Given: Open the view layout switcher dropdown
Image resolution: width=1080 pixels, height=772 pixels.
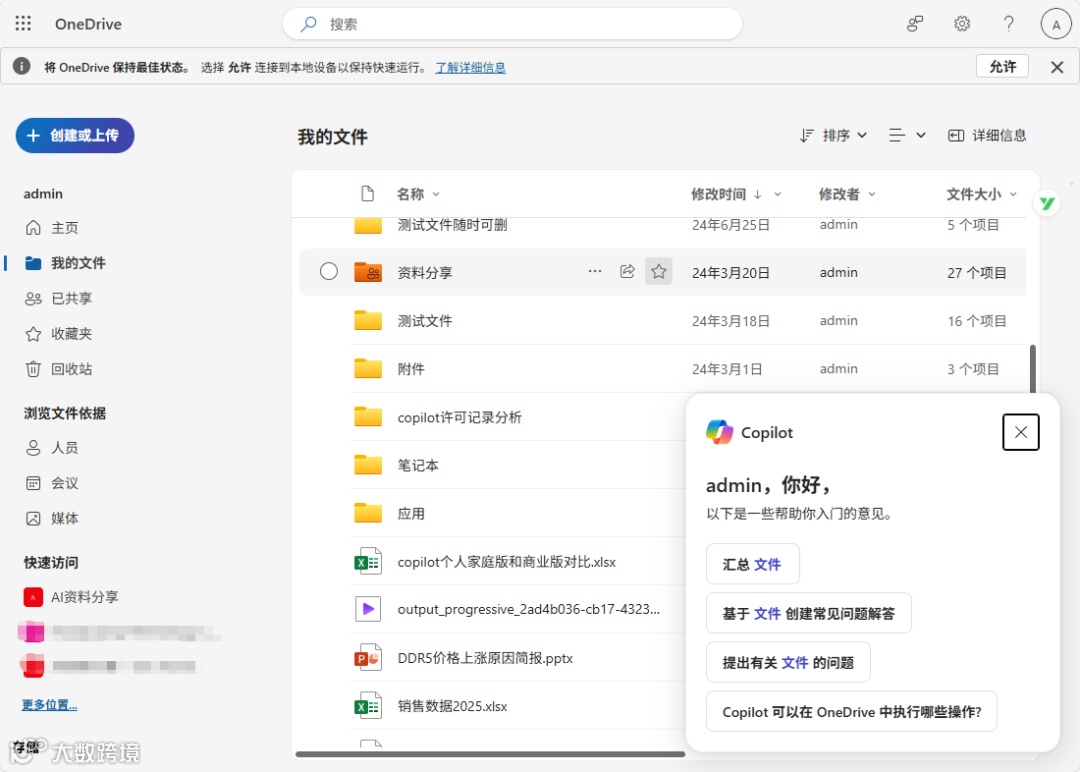Looking at the screenshot, I should pos(906,135).
